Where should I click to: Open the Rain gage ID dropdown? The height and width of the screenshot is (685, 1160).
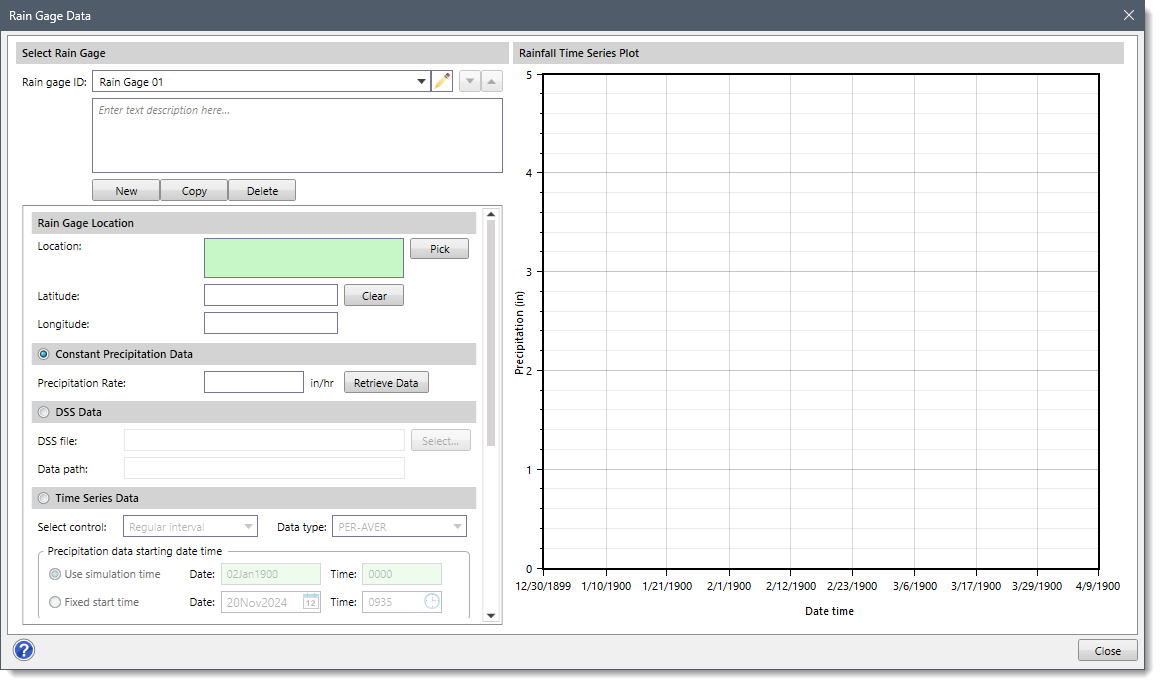click(421, 81)
